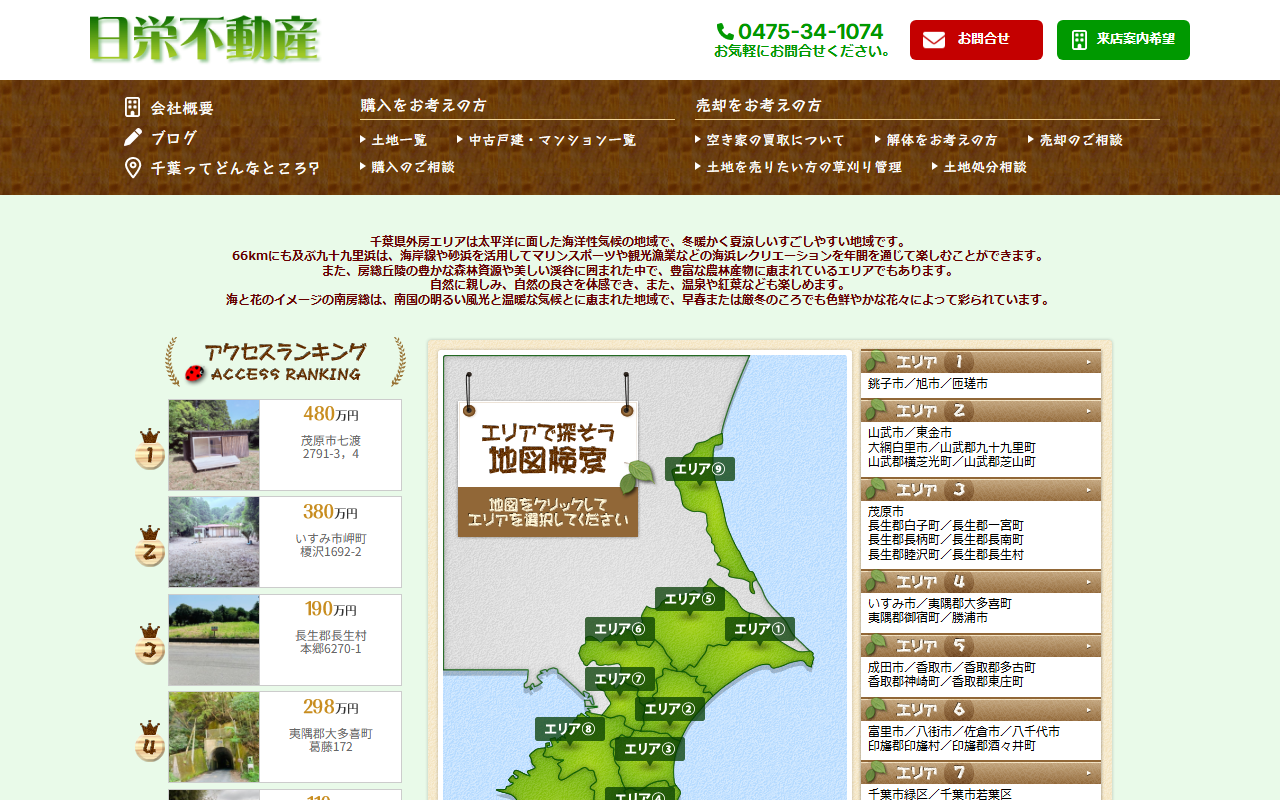Viewport: 1280px width, 800px height.
Task: Select the エリア② marker on the map
Action: [670, 709]
